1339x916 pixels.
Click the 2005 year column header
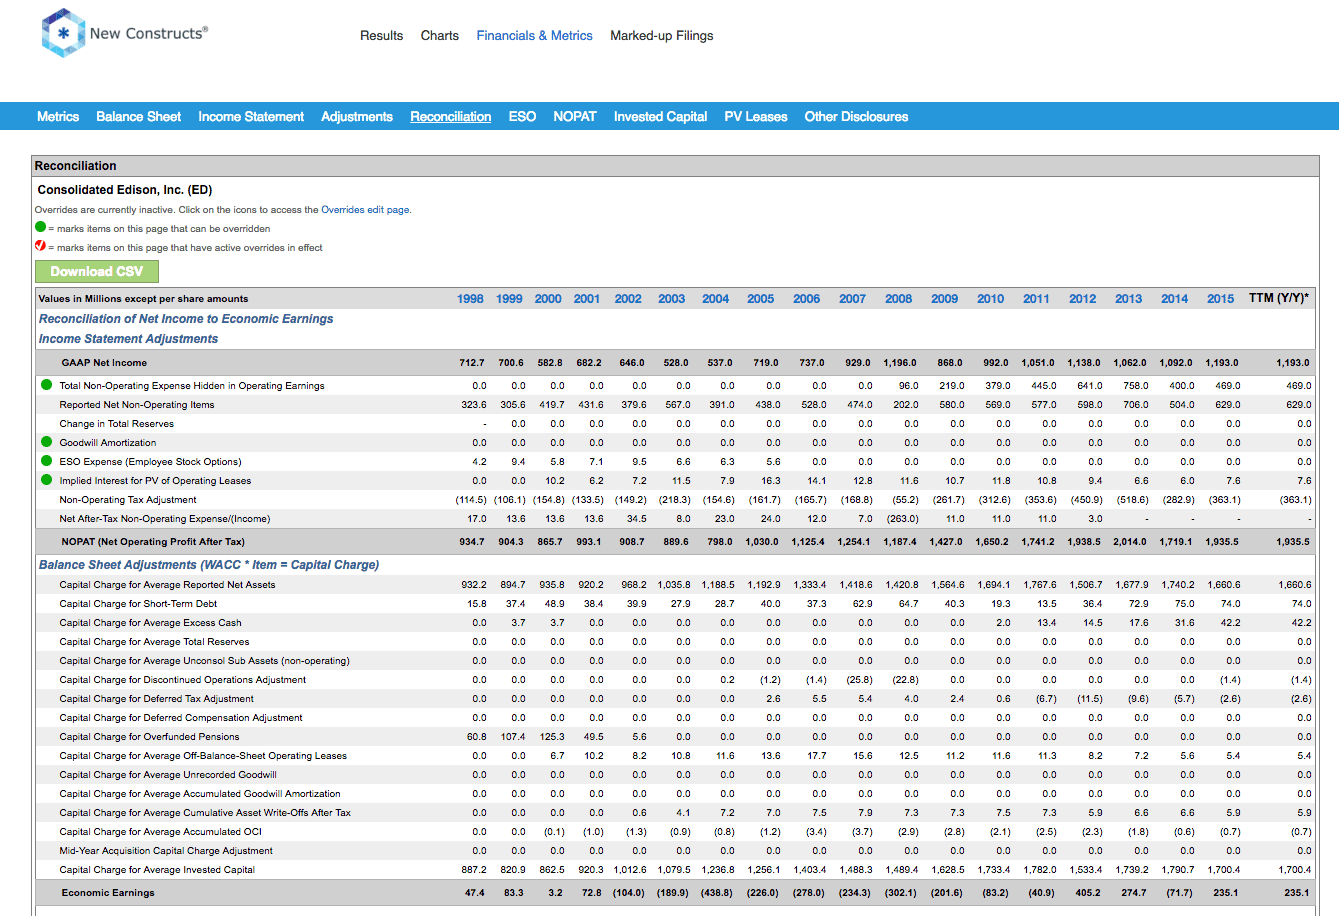pyautogui.click(x=761, y=298)
